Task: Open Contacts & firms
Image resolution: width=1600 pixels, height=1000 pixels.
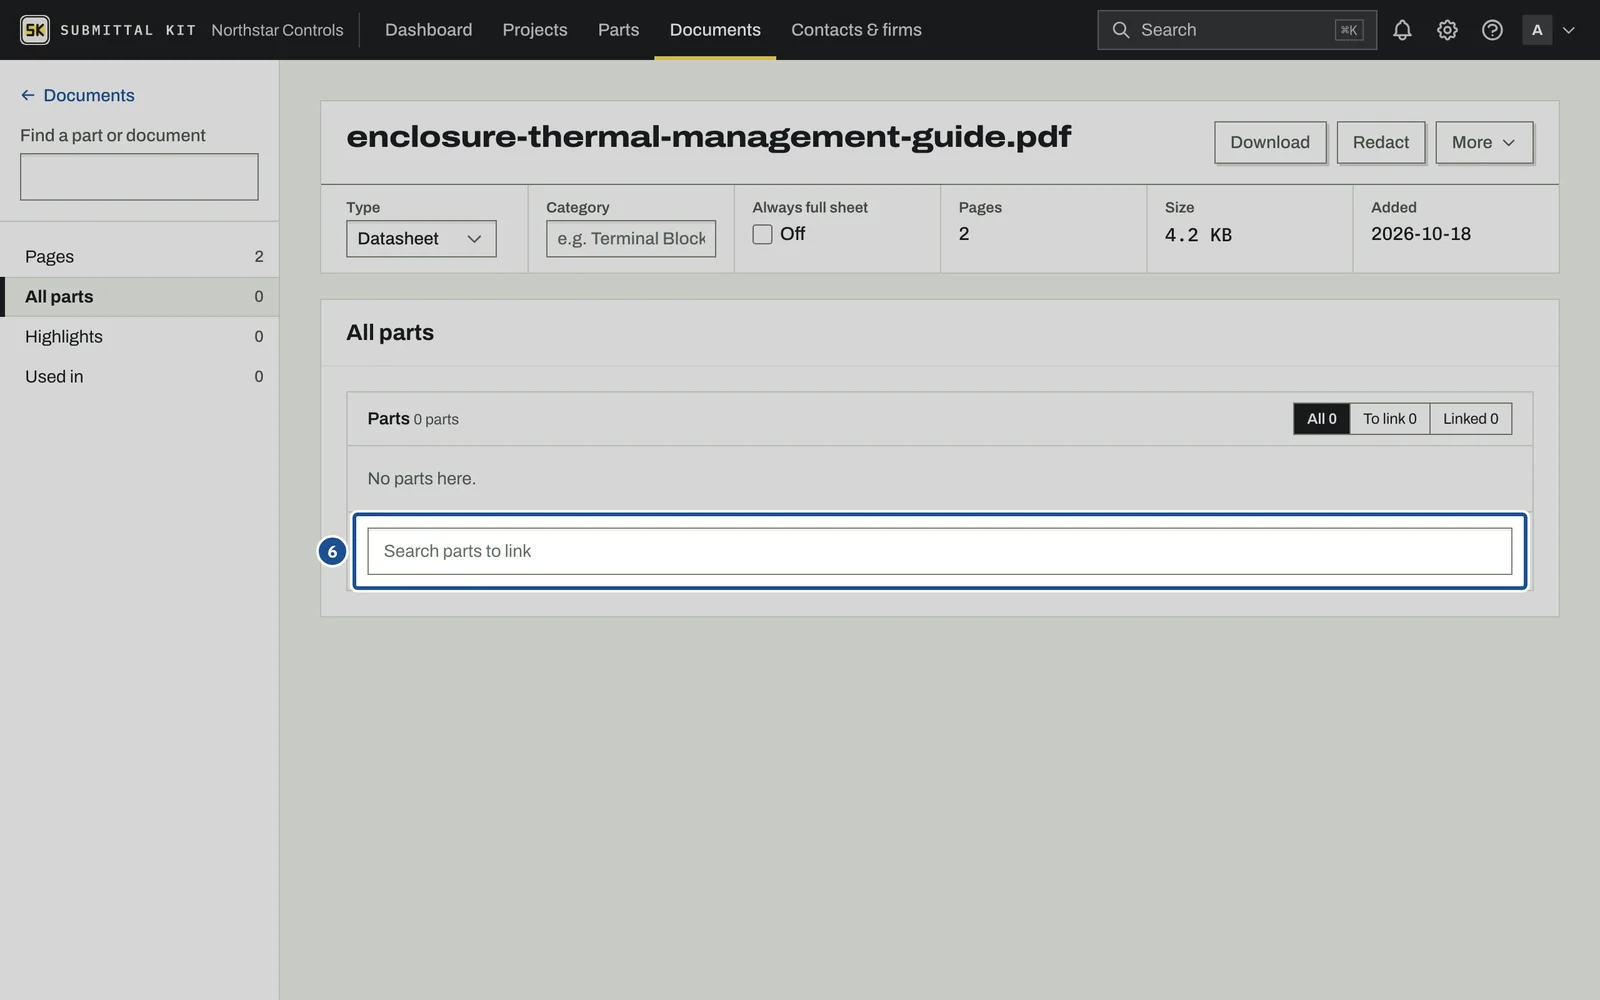Action: 856,30
